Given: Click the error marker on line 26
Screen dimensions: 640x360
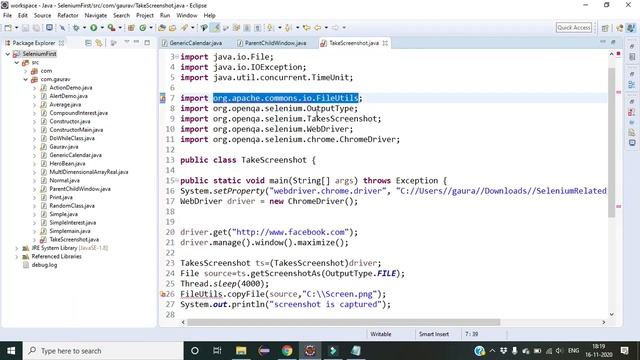Looking at the screenshot, I should pyautogui.click(x=162, y=294).
